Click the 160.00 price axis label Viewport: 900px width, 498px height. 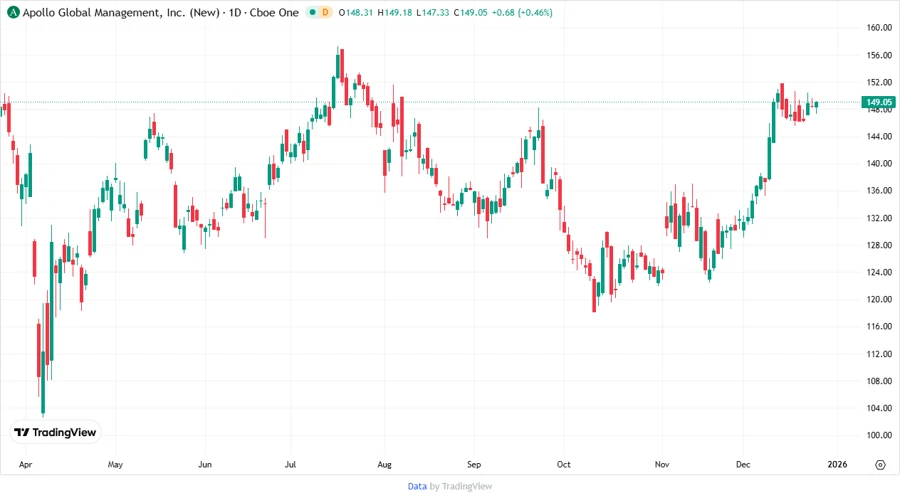click(x=879, y=28)
